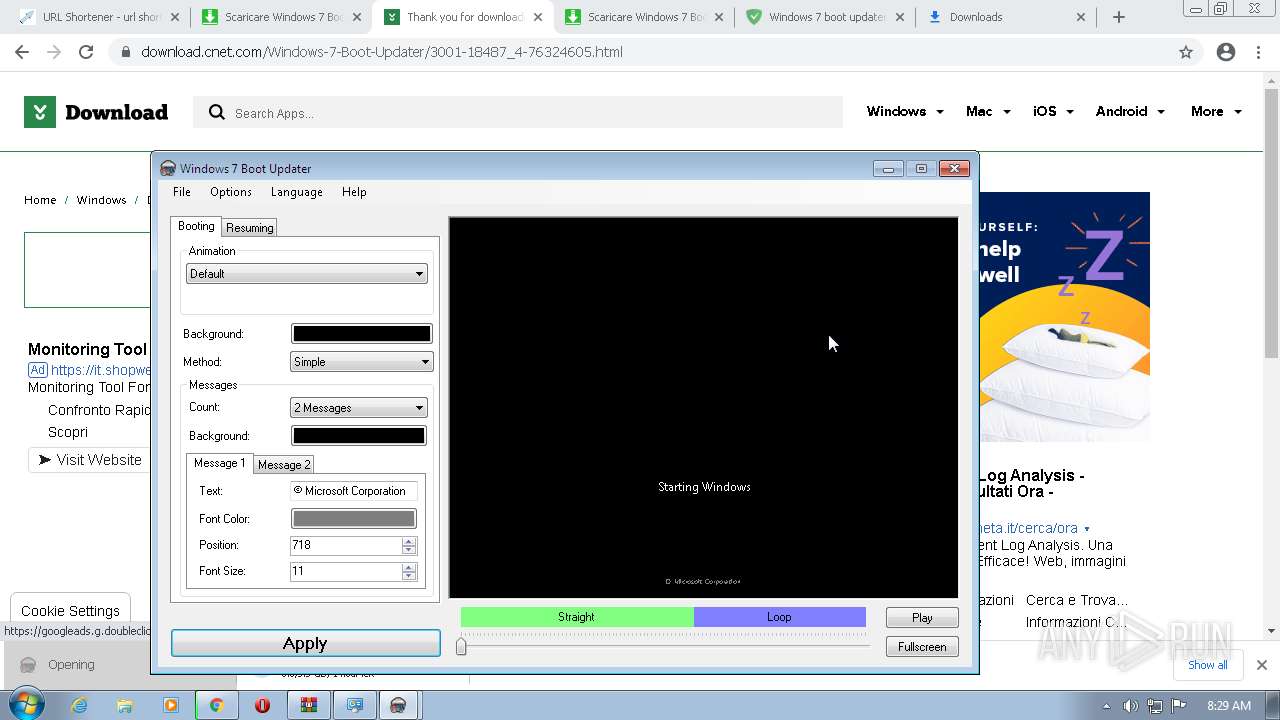Open the Count 2 Messages dropdown

point(359,408)
